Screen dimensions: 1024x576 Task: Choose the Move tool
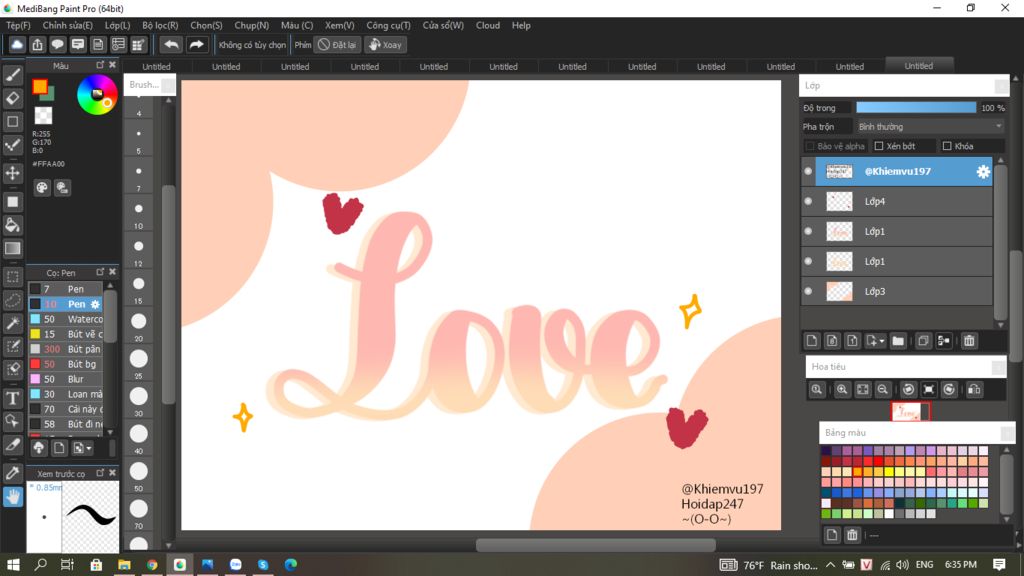(x=12, y=173)
